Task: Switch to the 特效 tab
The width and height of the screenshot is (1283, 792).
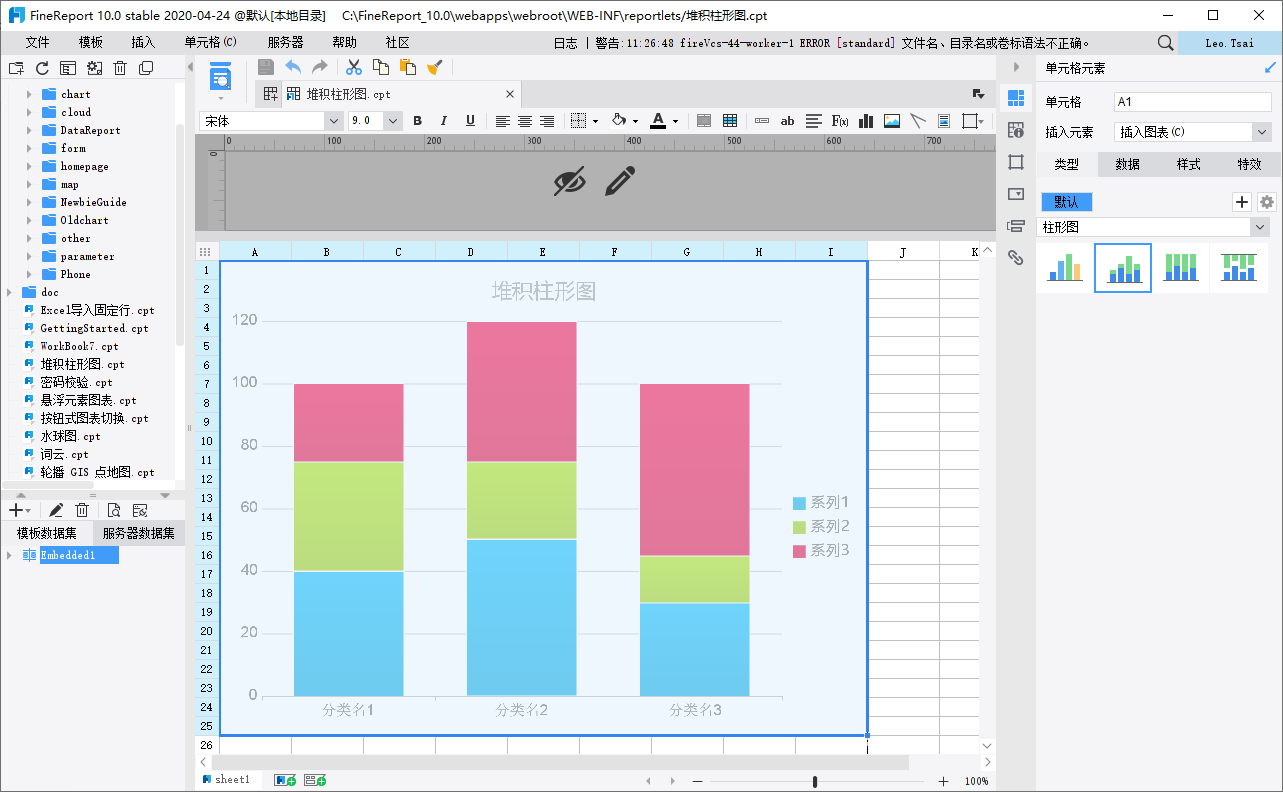Action: [1249, 164]
